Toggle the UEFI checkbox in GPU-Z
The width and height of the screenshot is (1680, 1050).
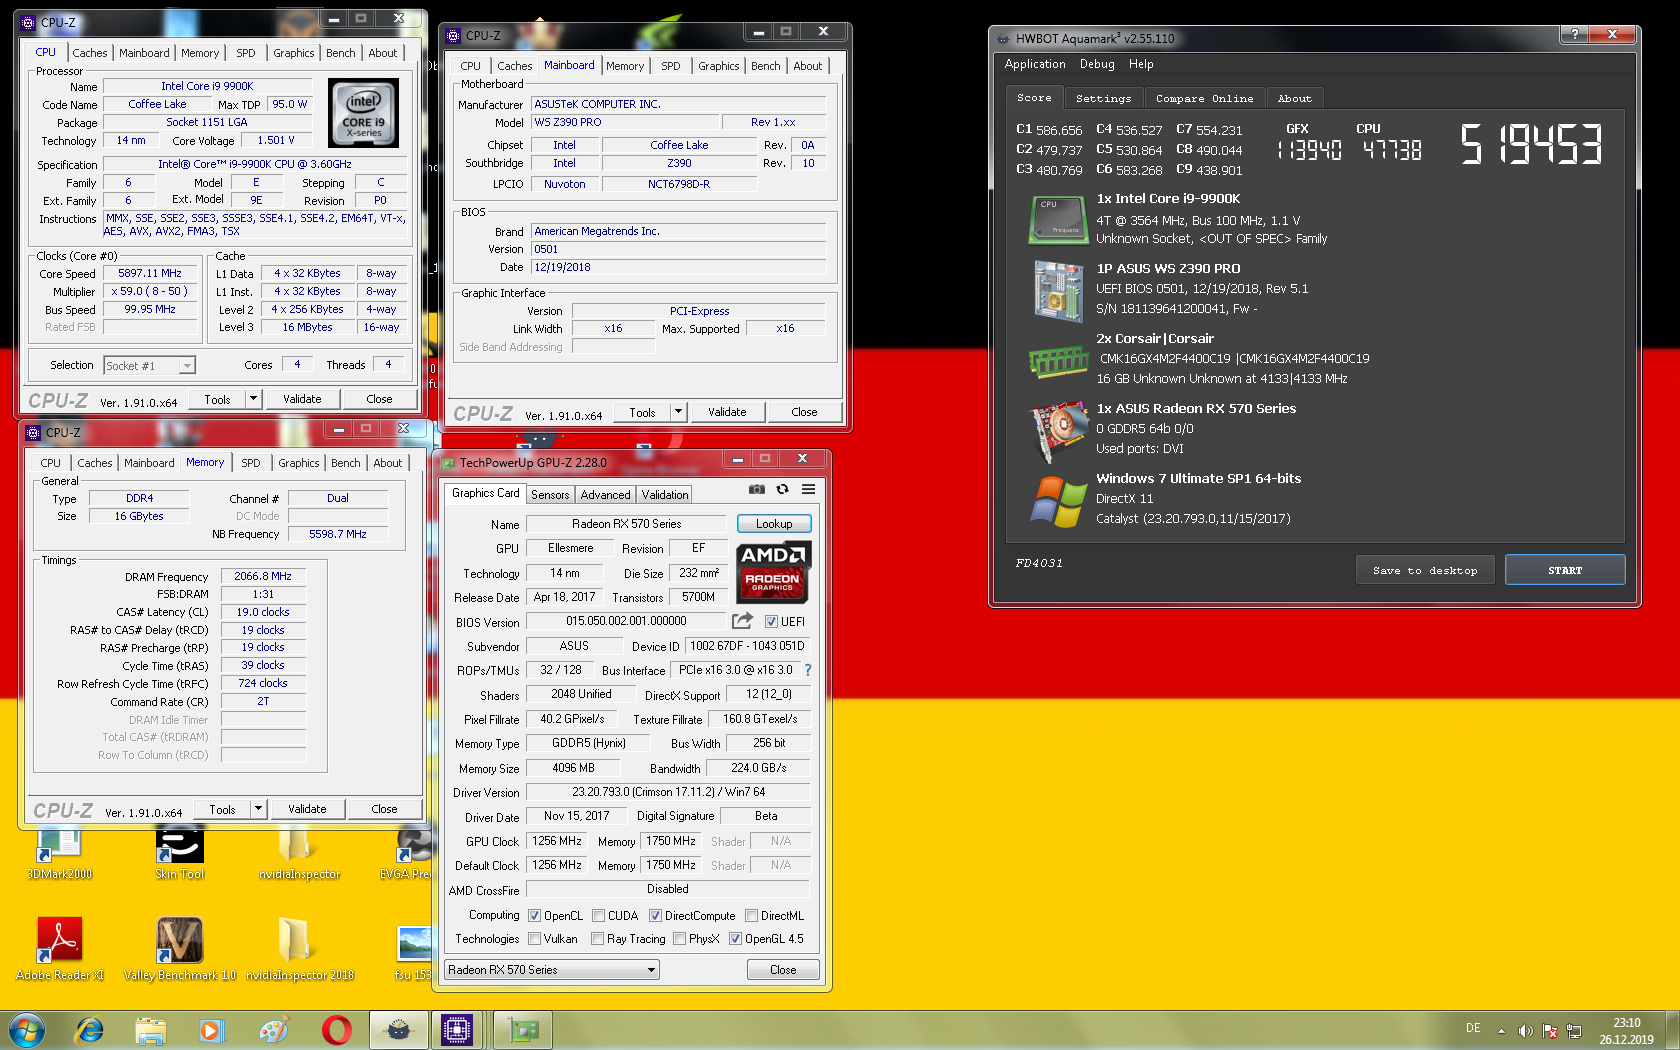click(x=771, y=621)
